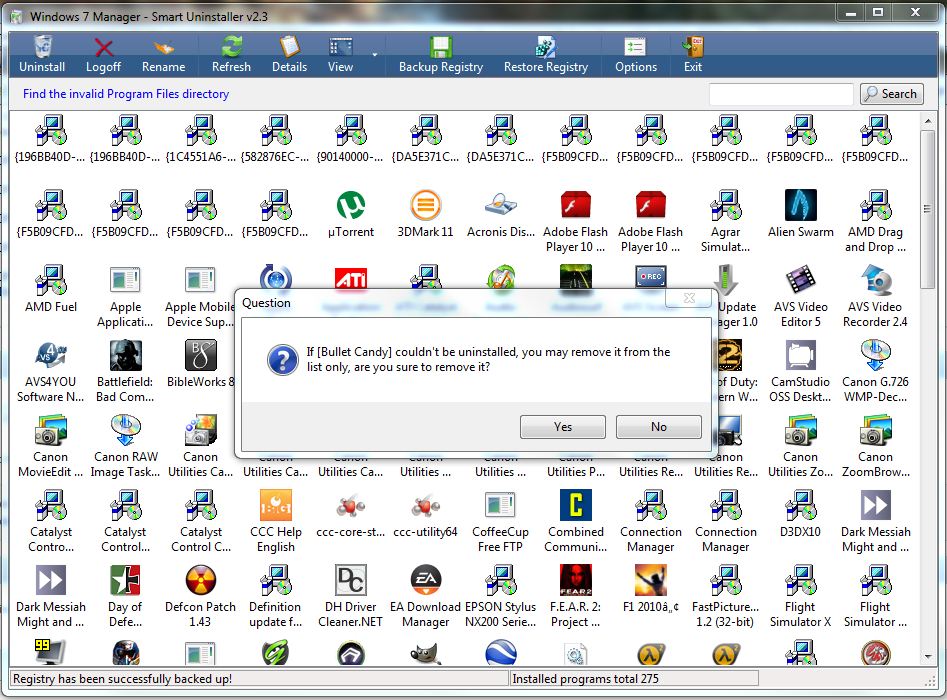Confirm removal with the Yes button
This screenshot has width=947, height=700.
point(562,427)
